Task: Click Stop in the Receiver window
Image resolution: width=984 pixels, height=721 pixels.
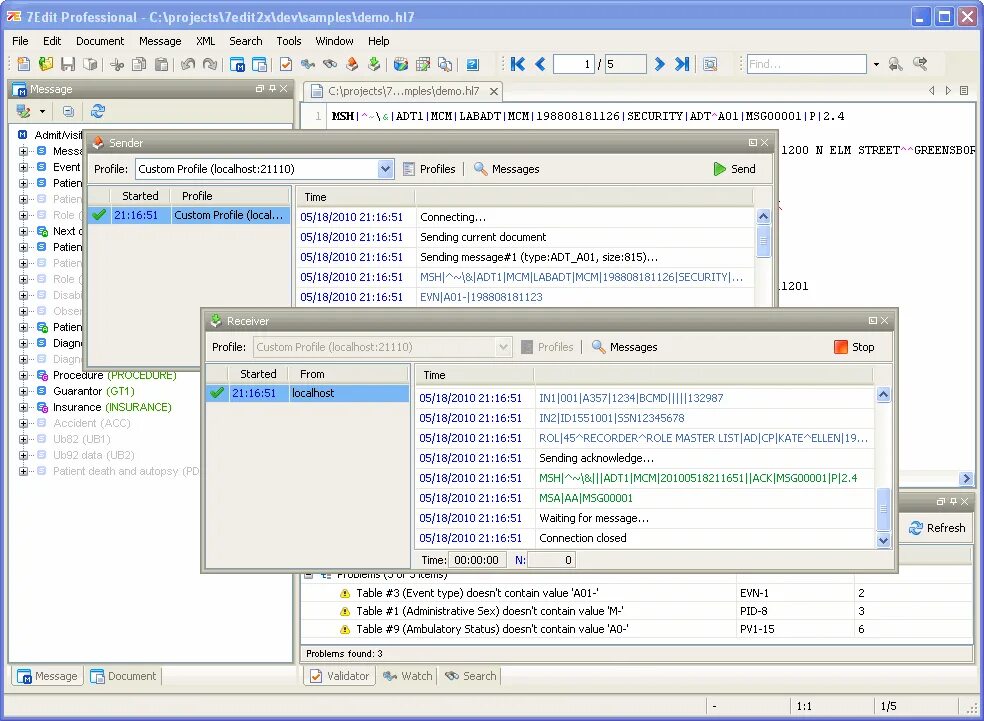Action: (x=854, y=347)
